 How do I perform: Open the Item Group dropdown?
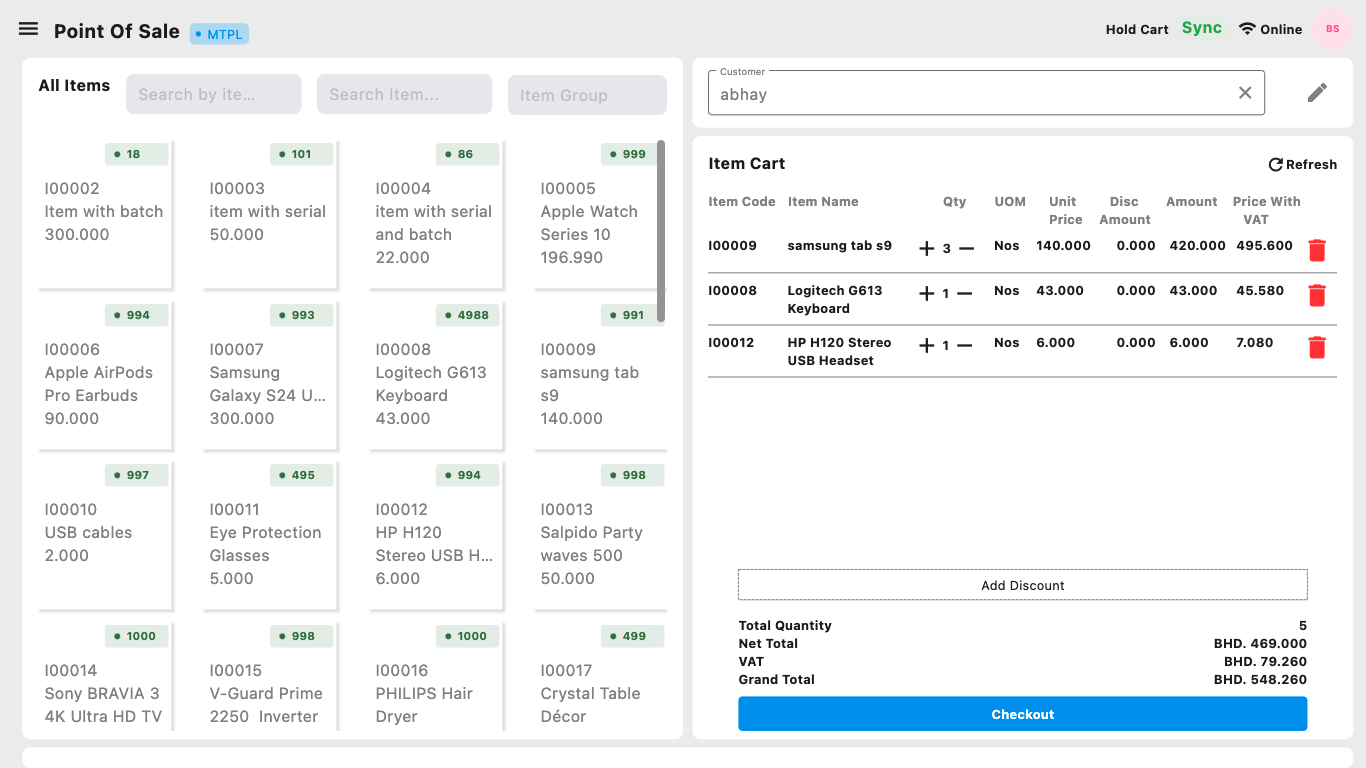[x=587, y=95]
